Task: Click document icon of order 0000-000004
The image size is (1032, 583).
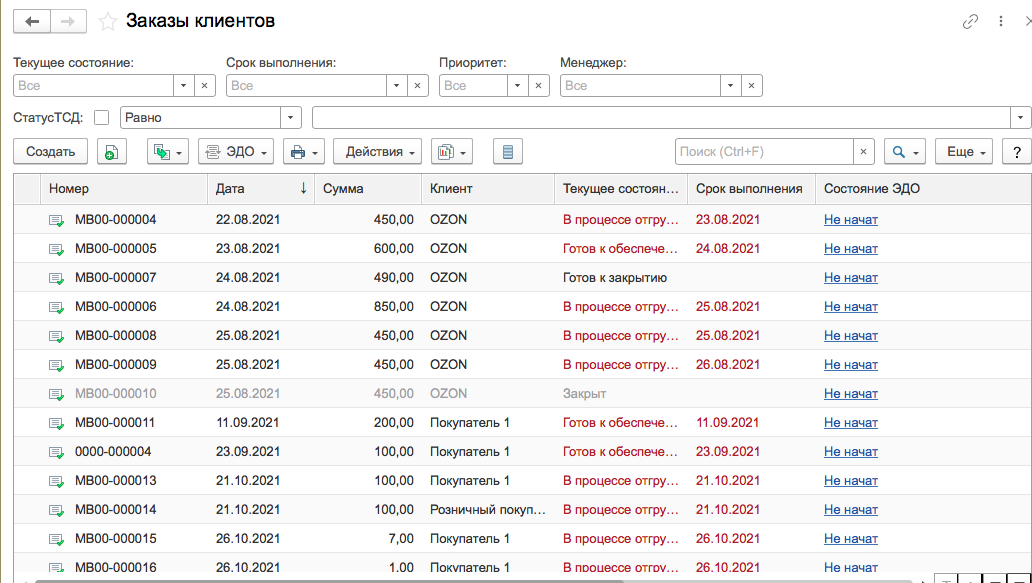Action: point(57,452)
